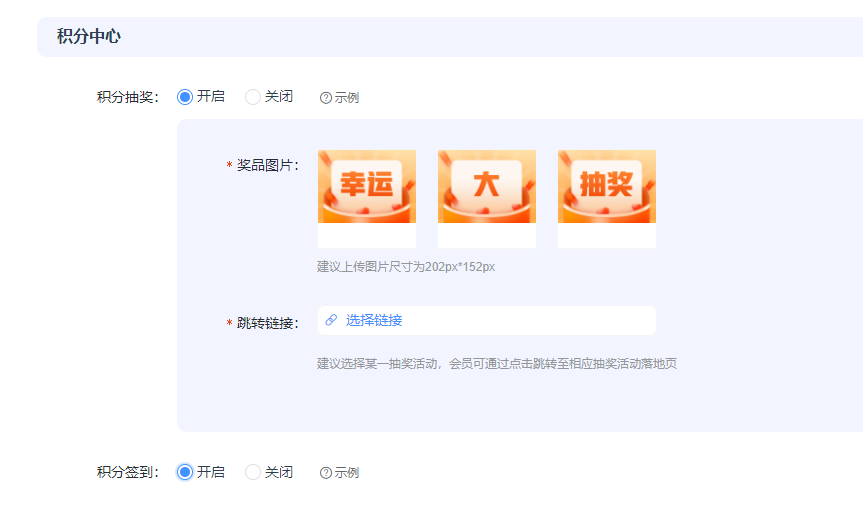Click question-mark help icon beside 积分签到
This screenshot has width=863, height=530.
click(325, 473)
